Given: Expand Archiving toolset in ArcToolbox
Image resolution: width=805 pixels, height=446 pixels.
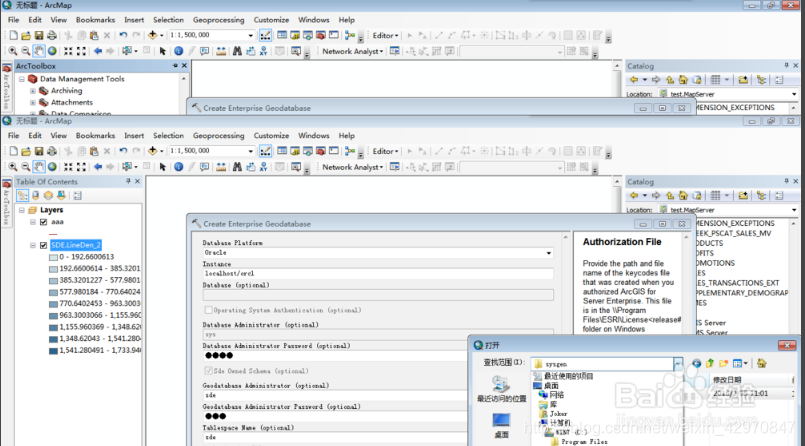Looking at the screenshot, I should coord(33,91).
